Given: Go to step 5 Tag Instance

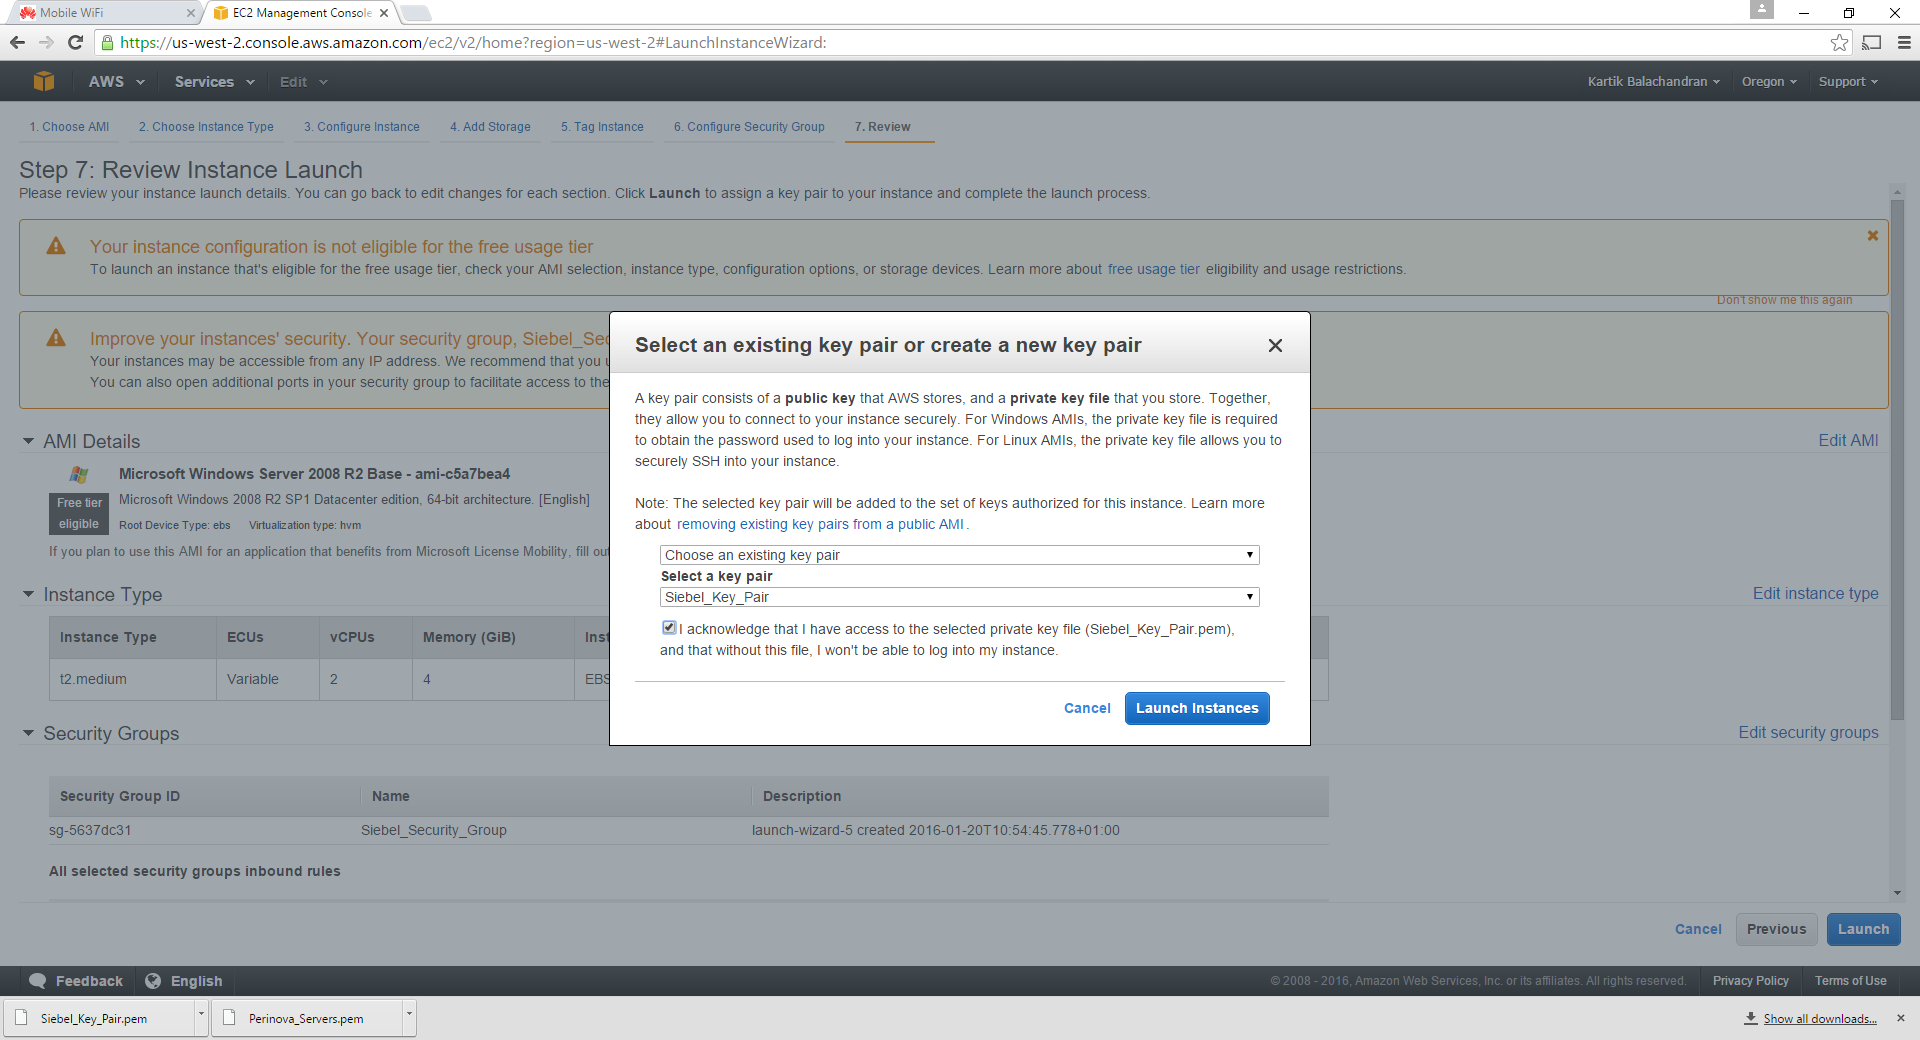Looking at the screenshot, I should [602, 127].
